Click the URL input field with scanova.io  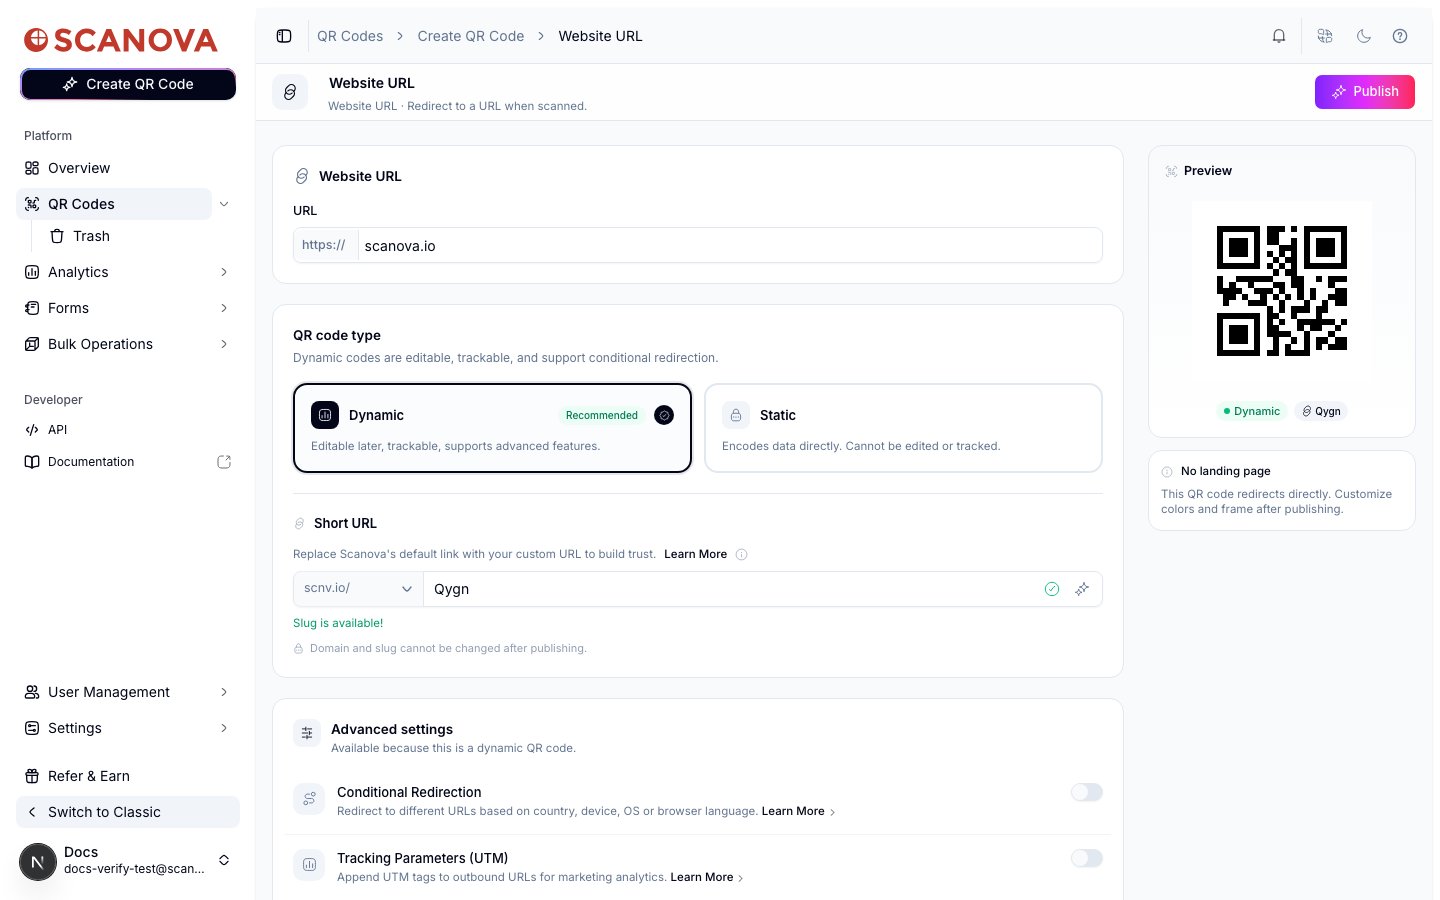pyautogui.click(x=730, y=245)
